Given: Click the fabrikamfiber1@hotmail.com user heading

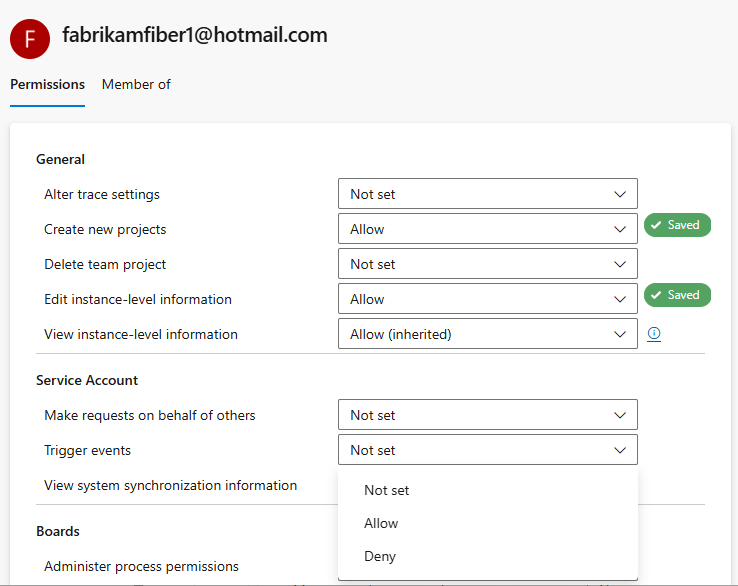Looking at the screenshot, I should [x=195, y=35].
